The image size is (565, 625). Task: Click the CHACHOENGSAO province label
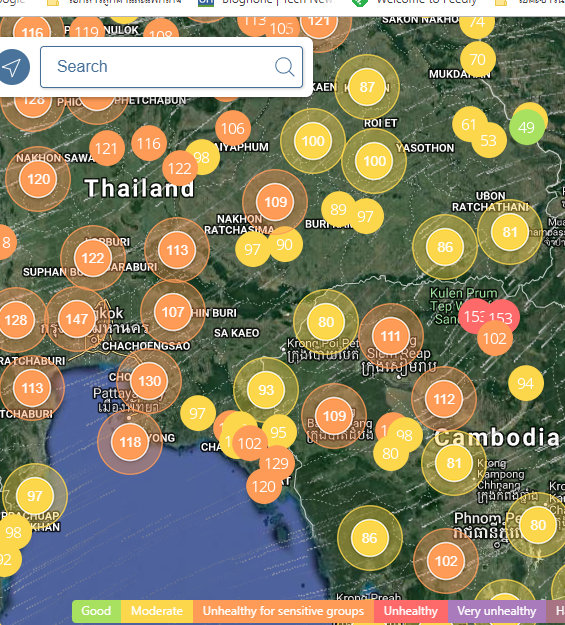(x=146, y=346)
